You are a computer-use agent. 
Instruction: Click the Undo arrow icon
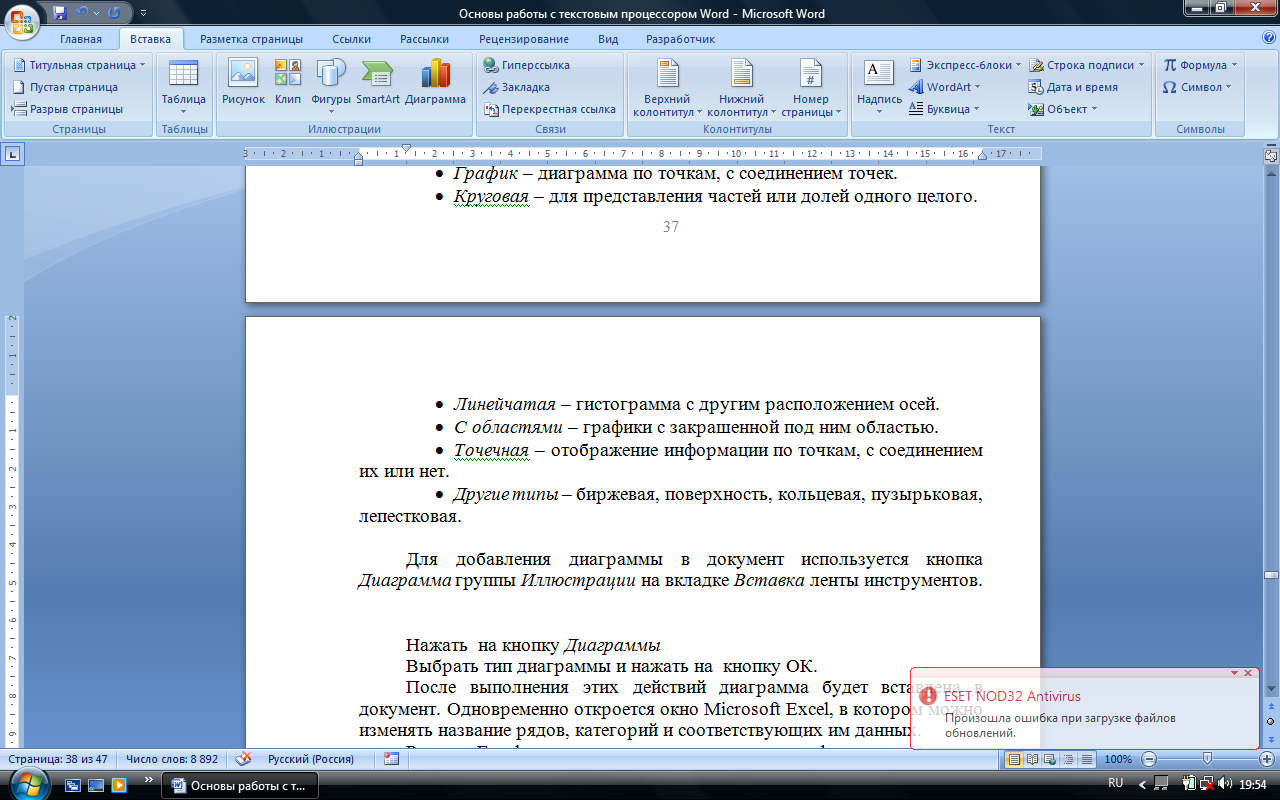click(x=82, y=13)
